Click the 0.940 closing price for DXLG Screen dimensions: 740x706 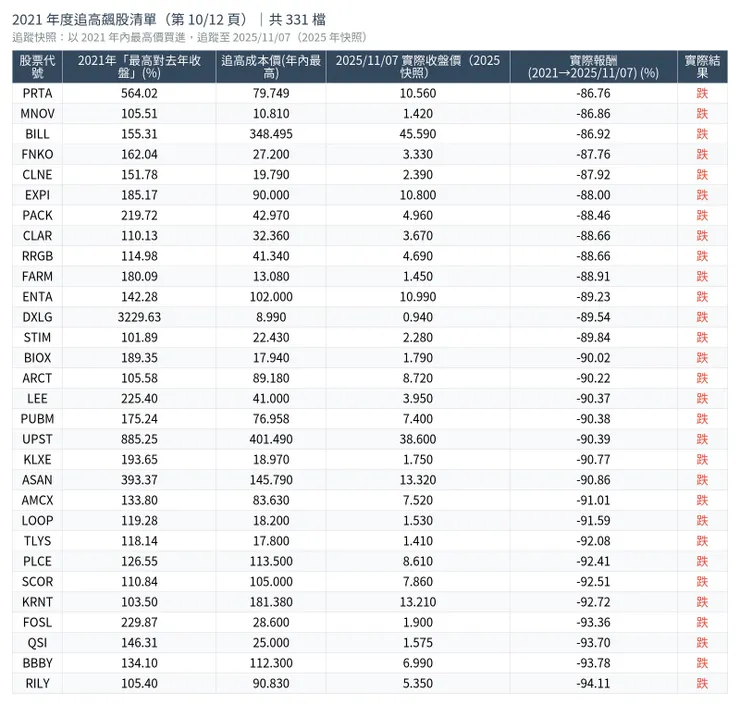pyautogui.click(x=418, y=317)
